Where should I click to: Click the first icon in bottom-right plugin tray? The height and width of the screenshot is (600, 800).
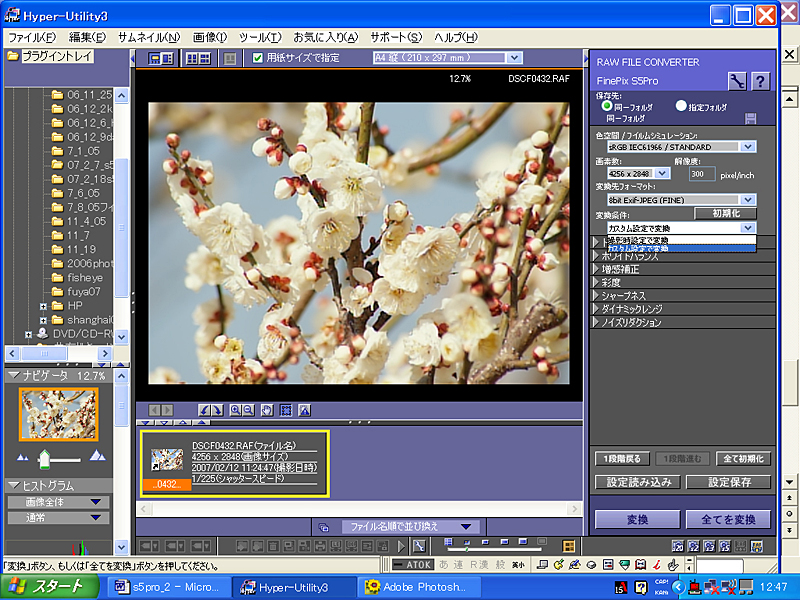pyautogui.click(x=678, y=546)
